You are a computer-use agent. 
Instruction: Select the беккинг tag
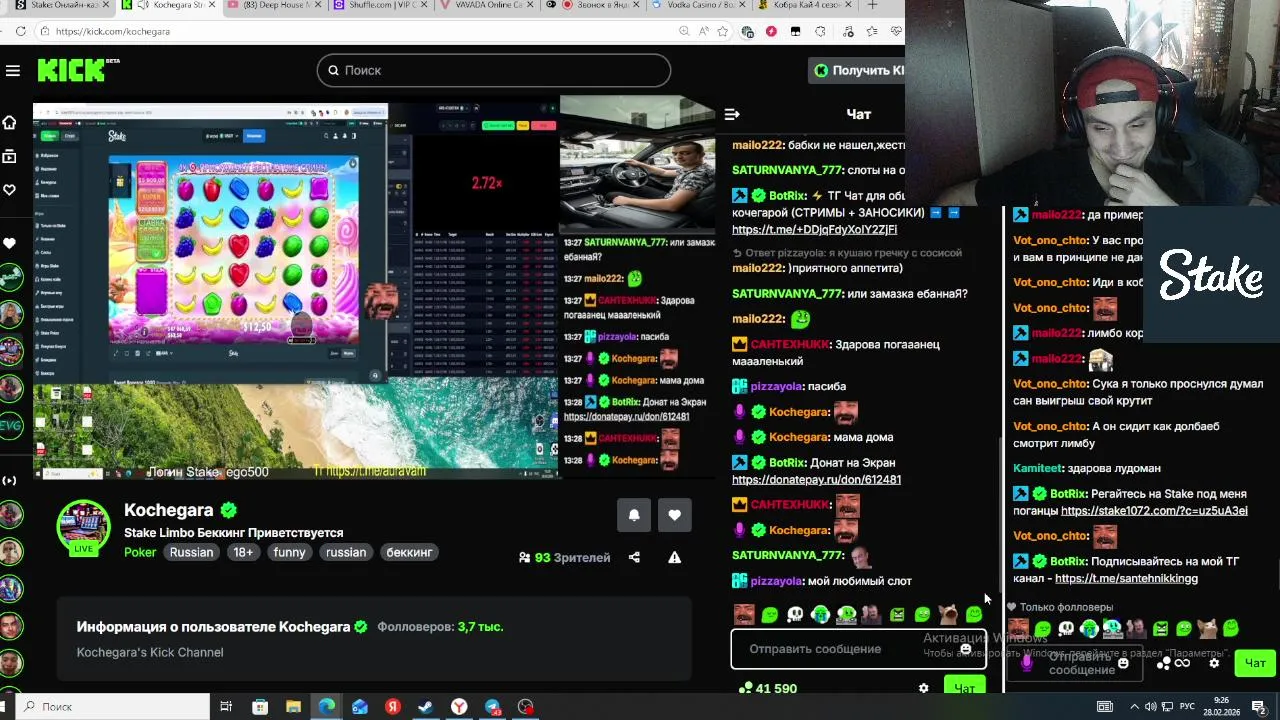[409, 552]
